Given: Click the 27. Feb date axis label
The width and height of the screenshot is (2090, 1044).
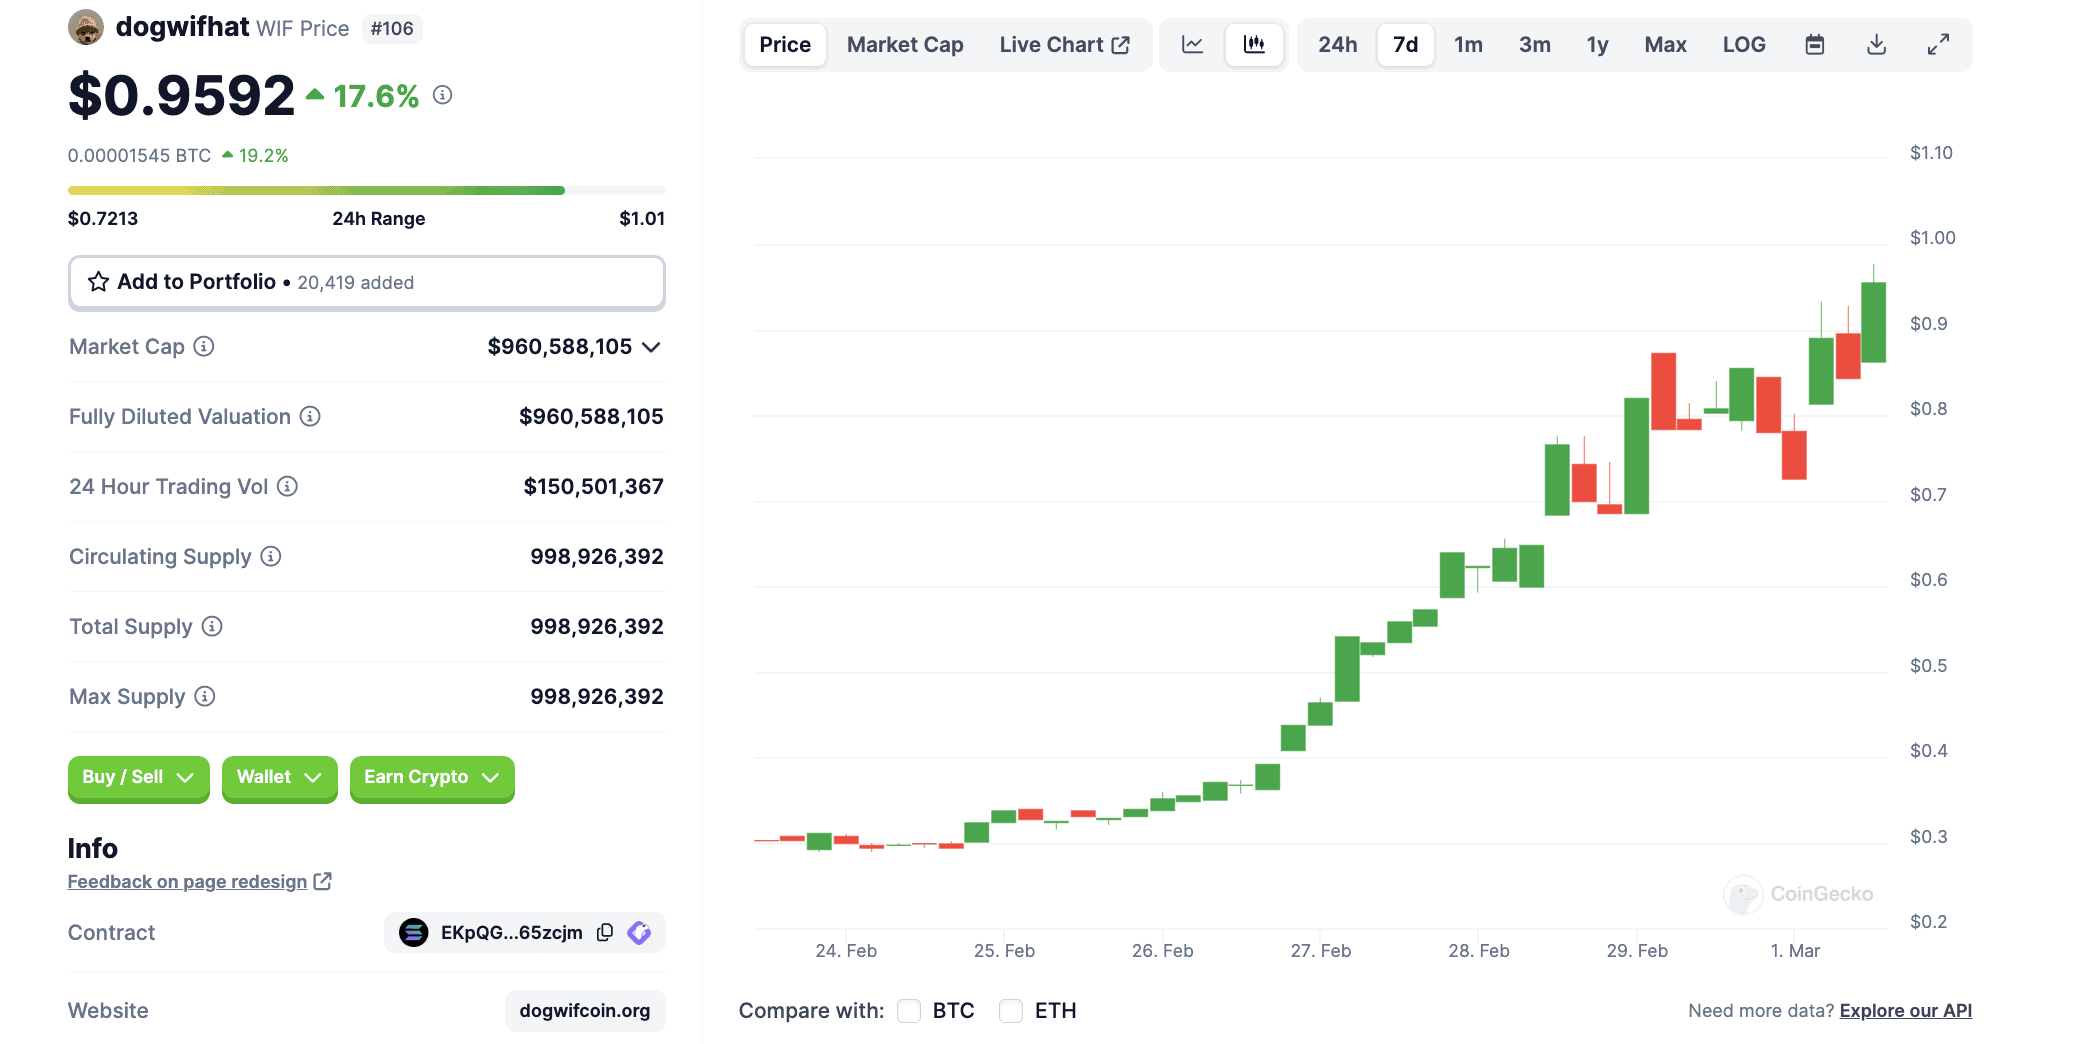Looking at the screenshot, I should [1320, 951].
